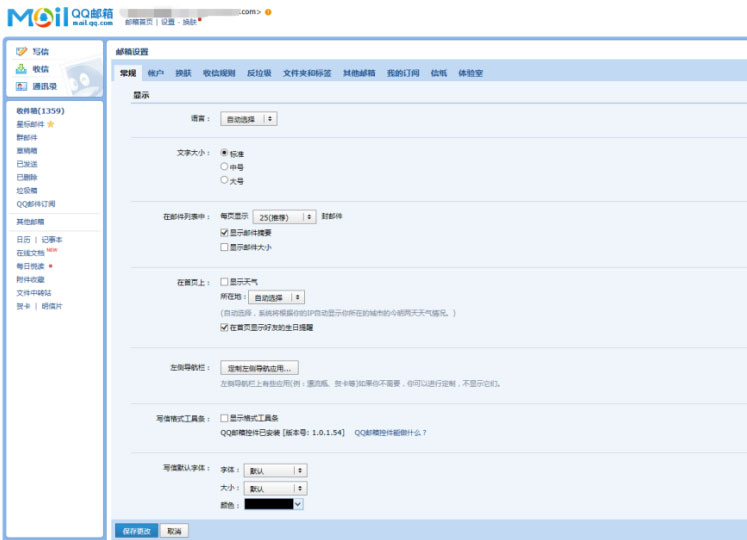Open the 字体 default font dropdown
The height and width of the screenshot is (540, 747).
pyautogui.click(x=275, y=470)
